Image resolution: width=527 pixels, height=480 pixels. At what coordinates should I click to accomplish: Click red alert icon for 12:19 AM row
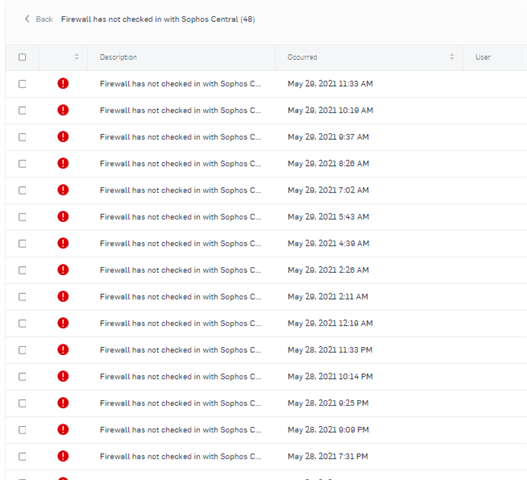[x=63, y=323]
